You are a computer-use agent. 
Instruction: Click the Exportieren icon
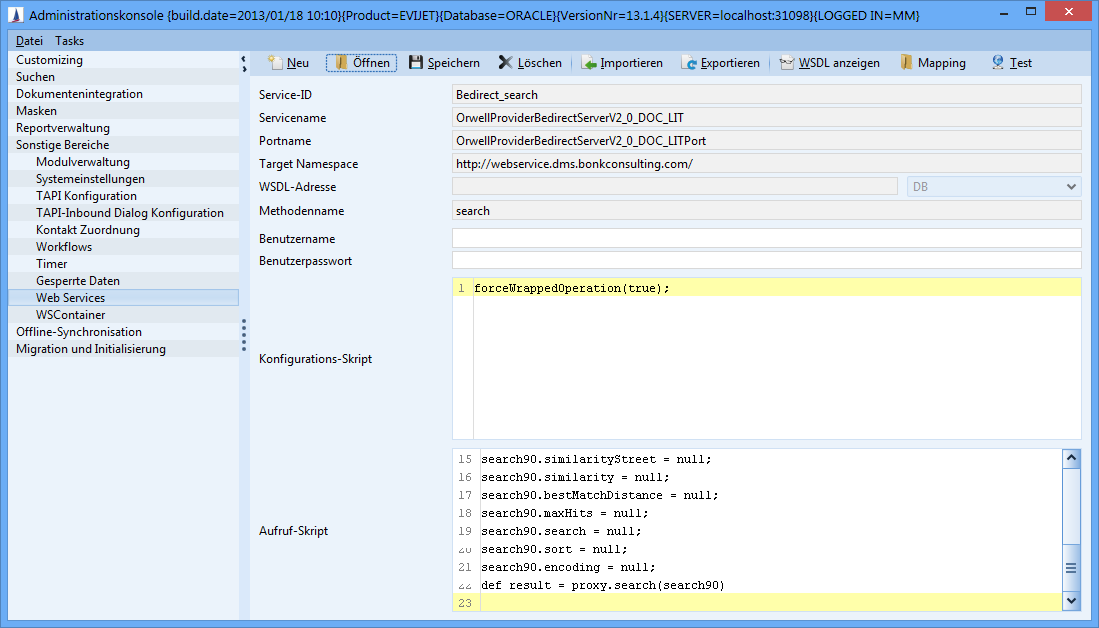[689, 63]
